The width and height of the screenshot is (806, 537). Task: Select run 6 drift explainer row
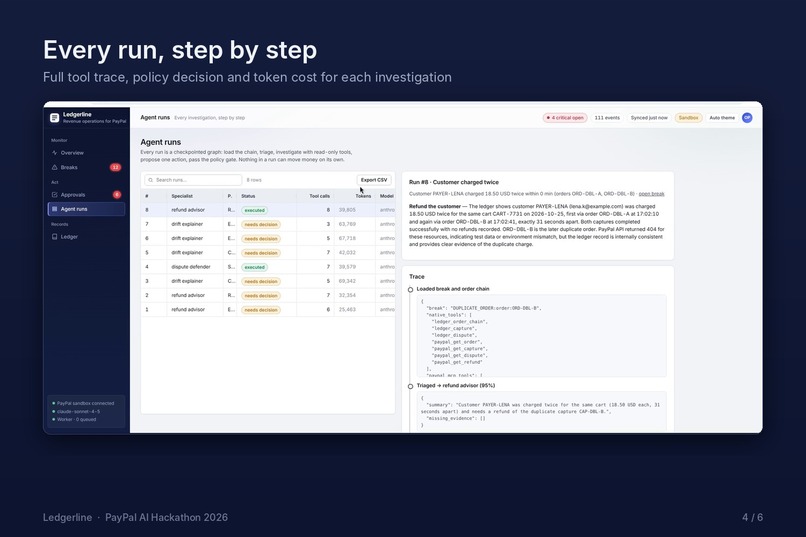268,238
